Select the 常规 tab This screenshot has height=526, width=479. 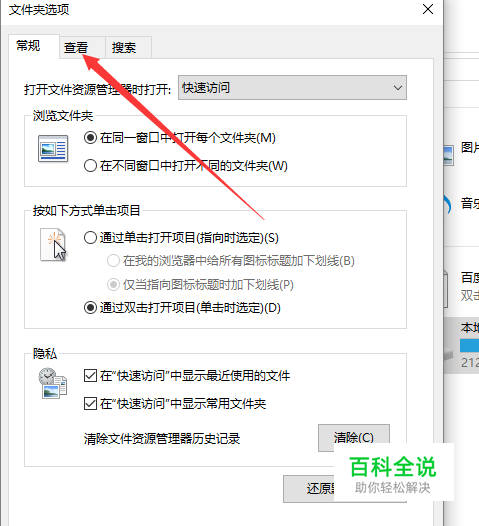(x=34, y=46)
